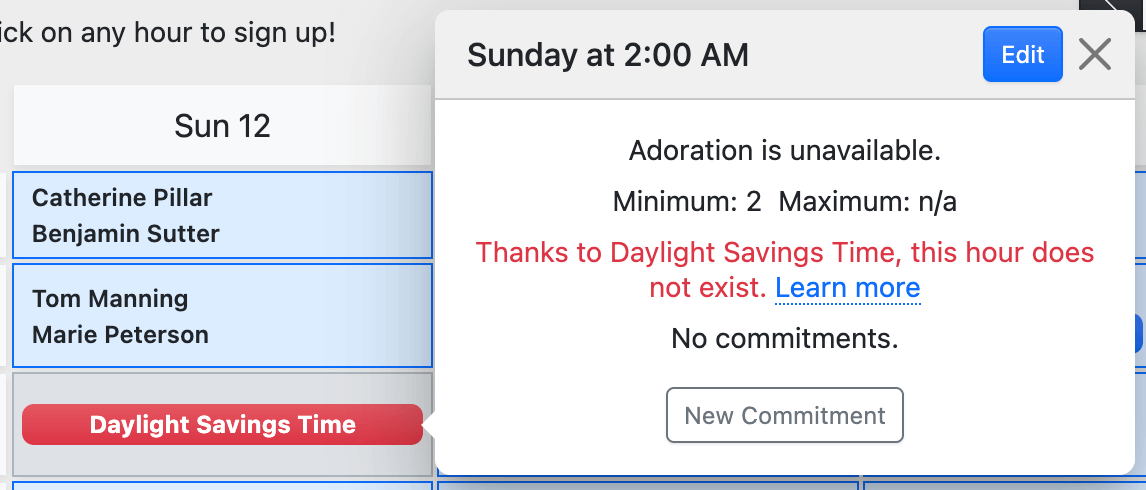Screen dimensions: 1146x490
Task: Click the red Daylight Savings Time badge
Action: click(x=222, y=425)
